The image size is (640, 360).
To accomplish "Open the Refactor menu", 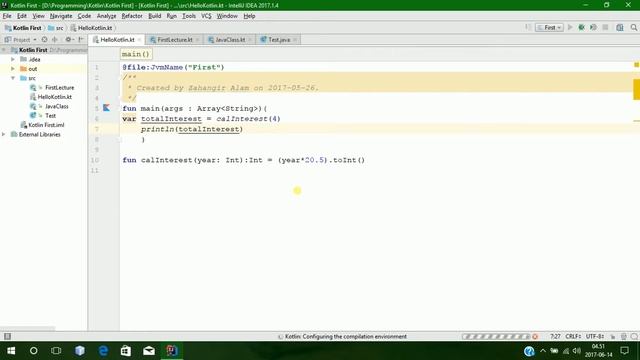I will (132, 16).
